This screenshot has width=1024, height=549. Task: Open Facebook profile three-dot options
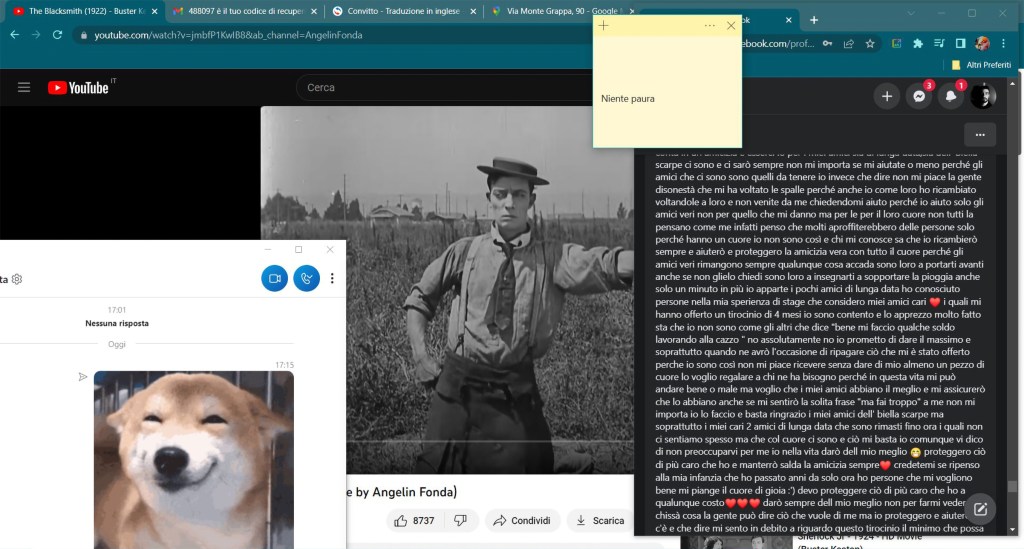[x=979, y=134]
